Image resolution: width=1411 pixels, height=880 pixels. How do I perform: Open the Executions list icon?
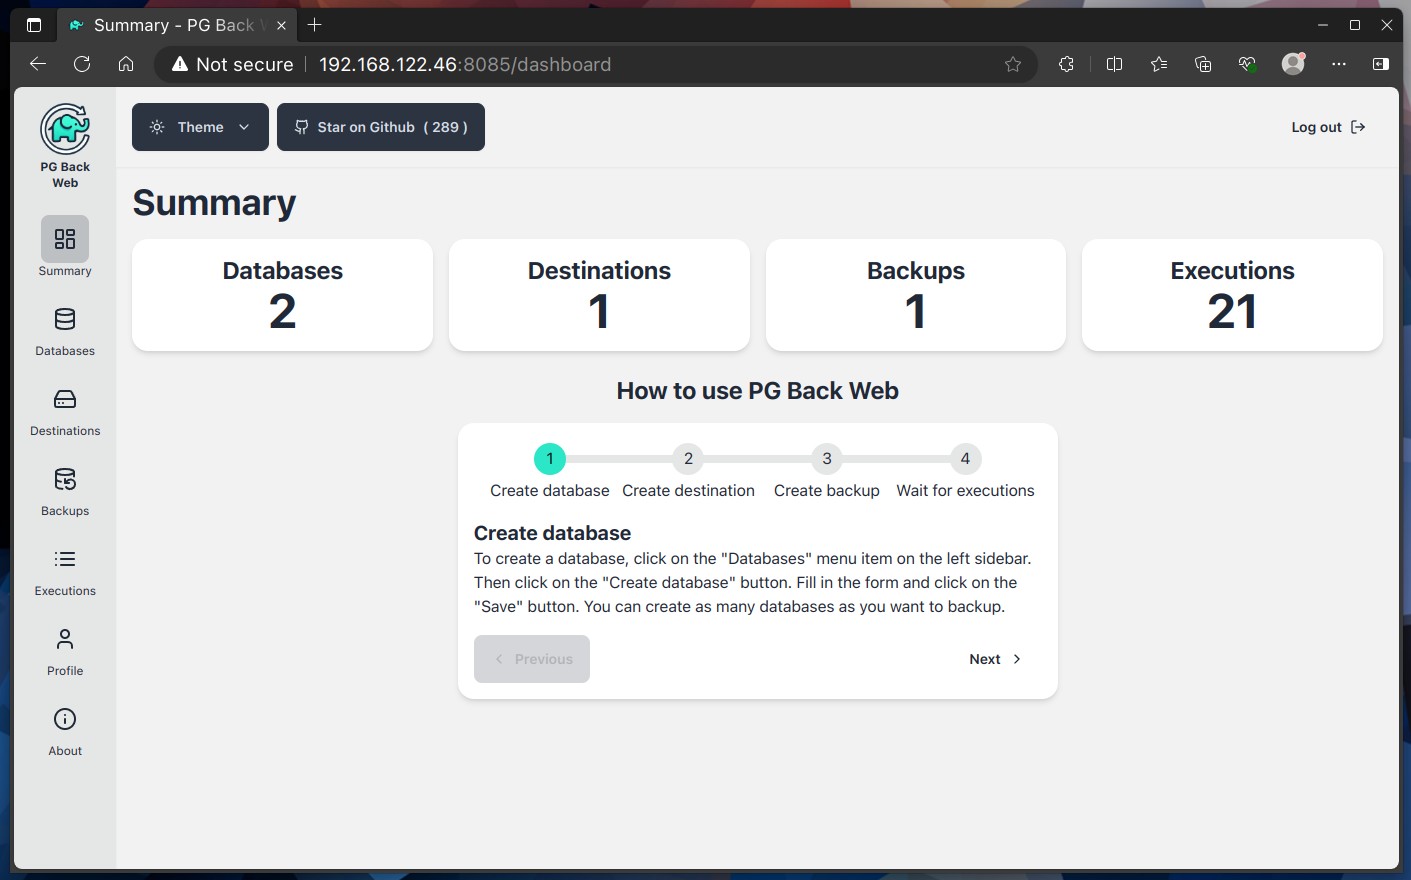coord(65,559)
